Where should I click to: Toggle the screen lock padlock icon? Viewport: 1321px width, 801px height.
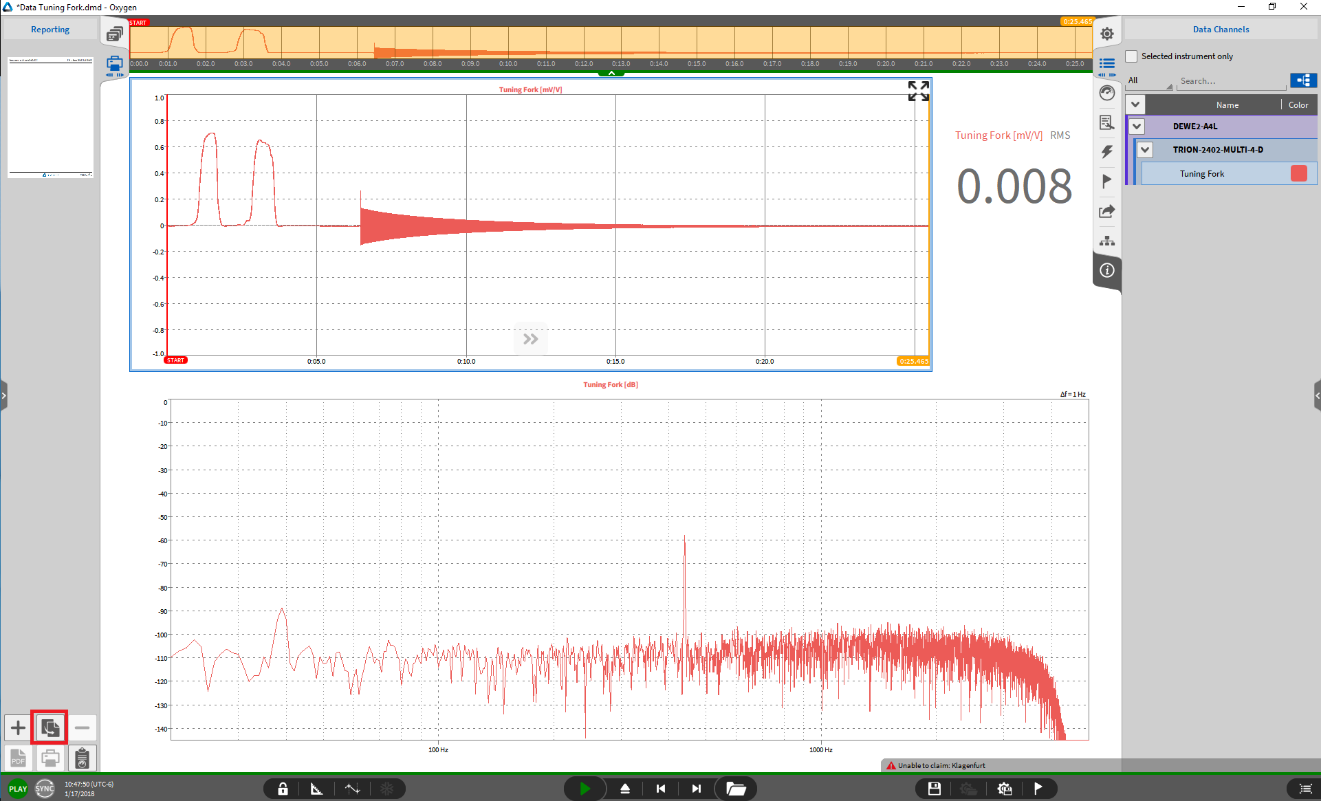point(283,789)
